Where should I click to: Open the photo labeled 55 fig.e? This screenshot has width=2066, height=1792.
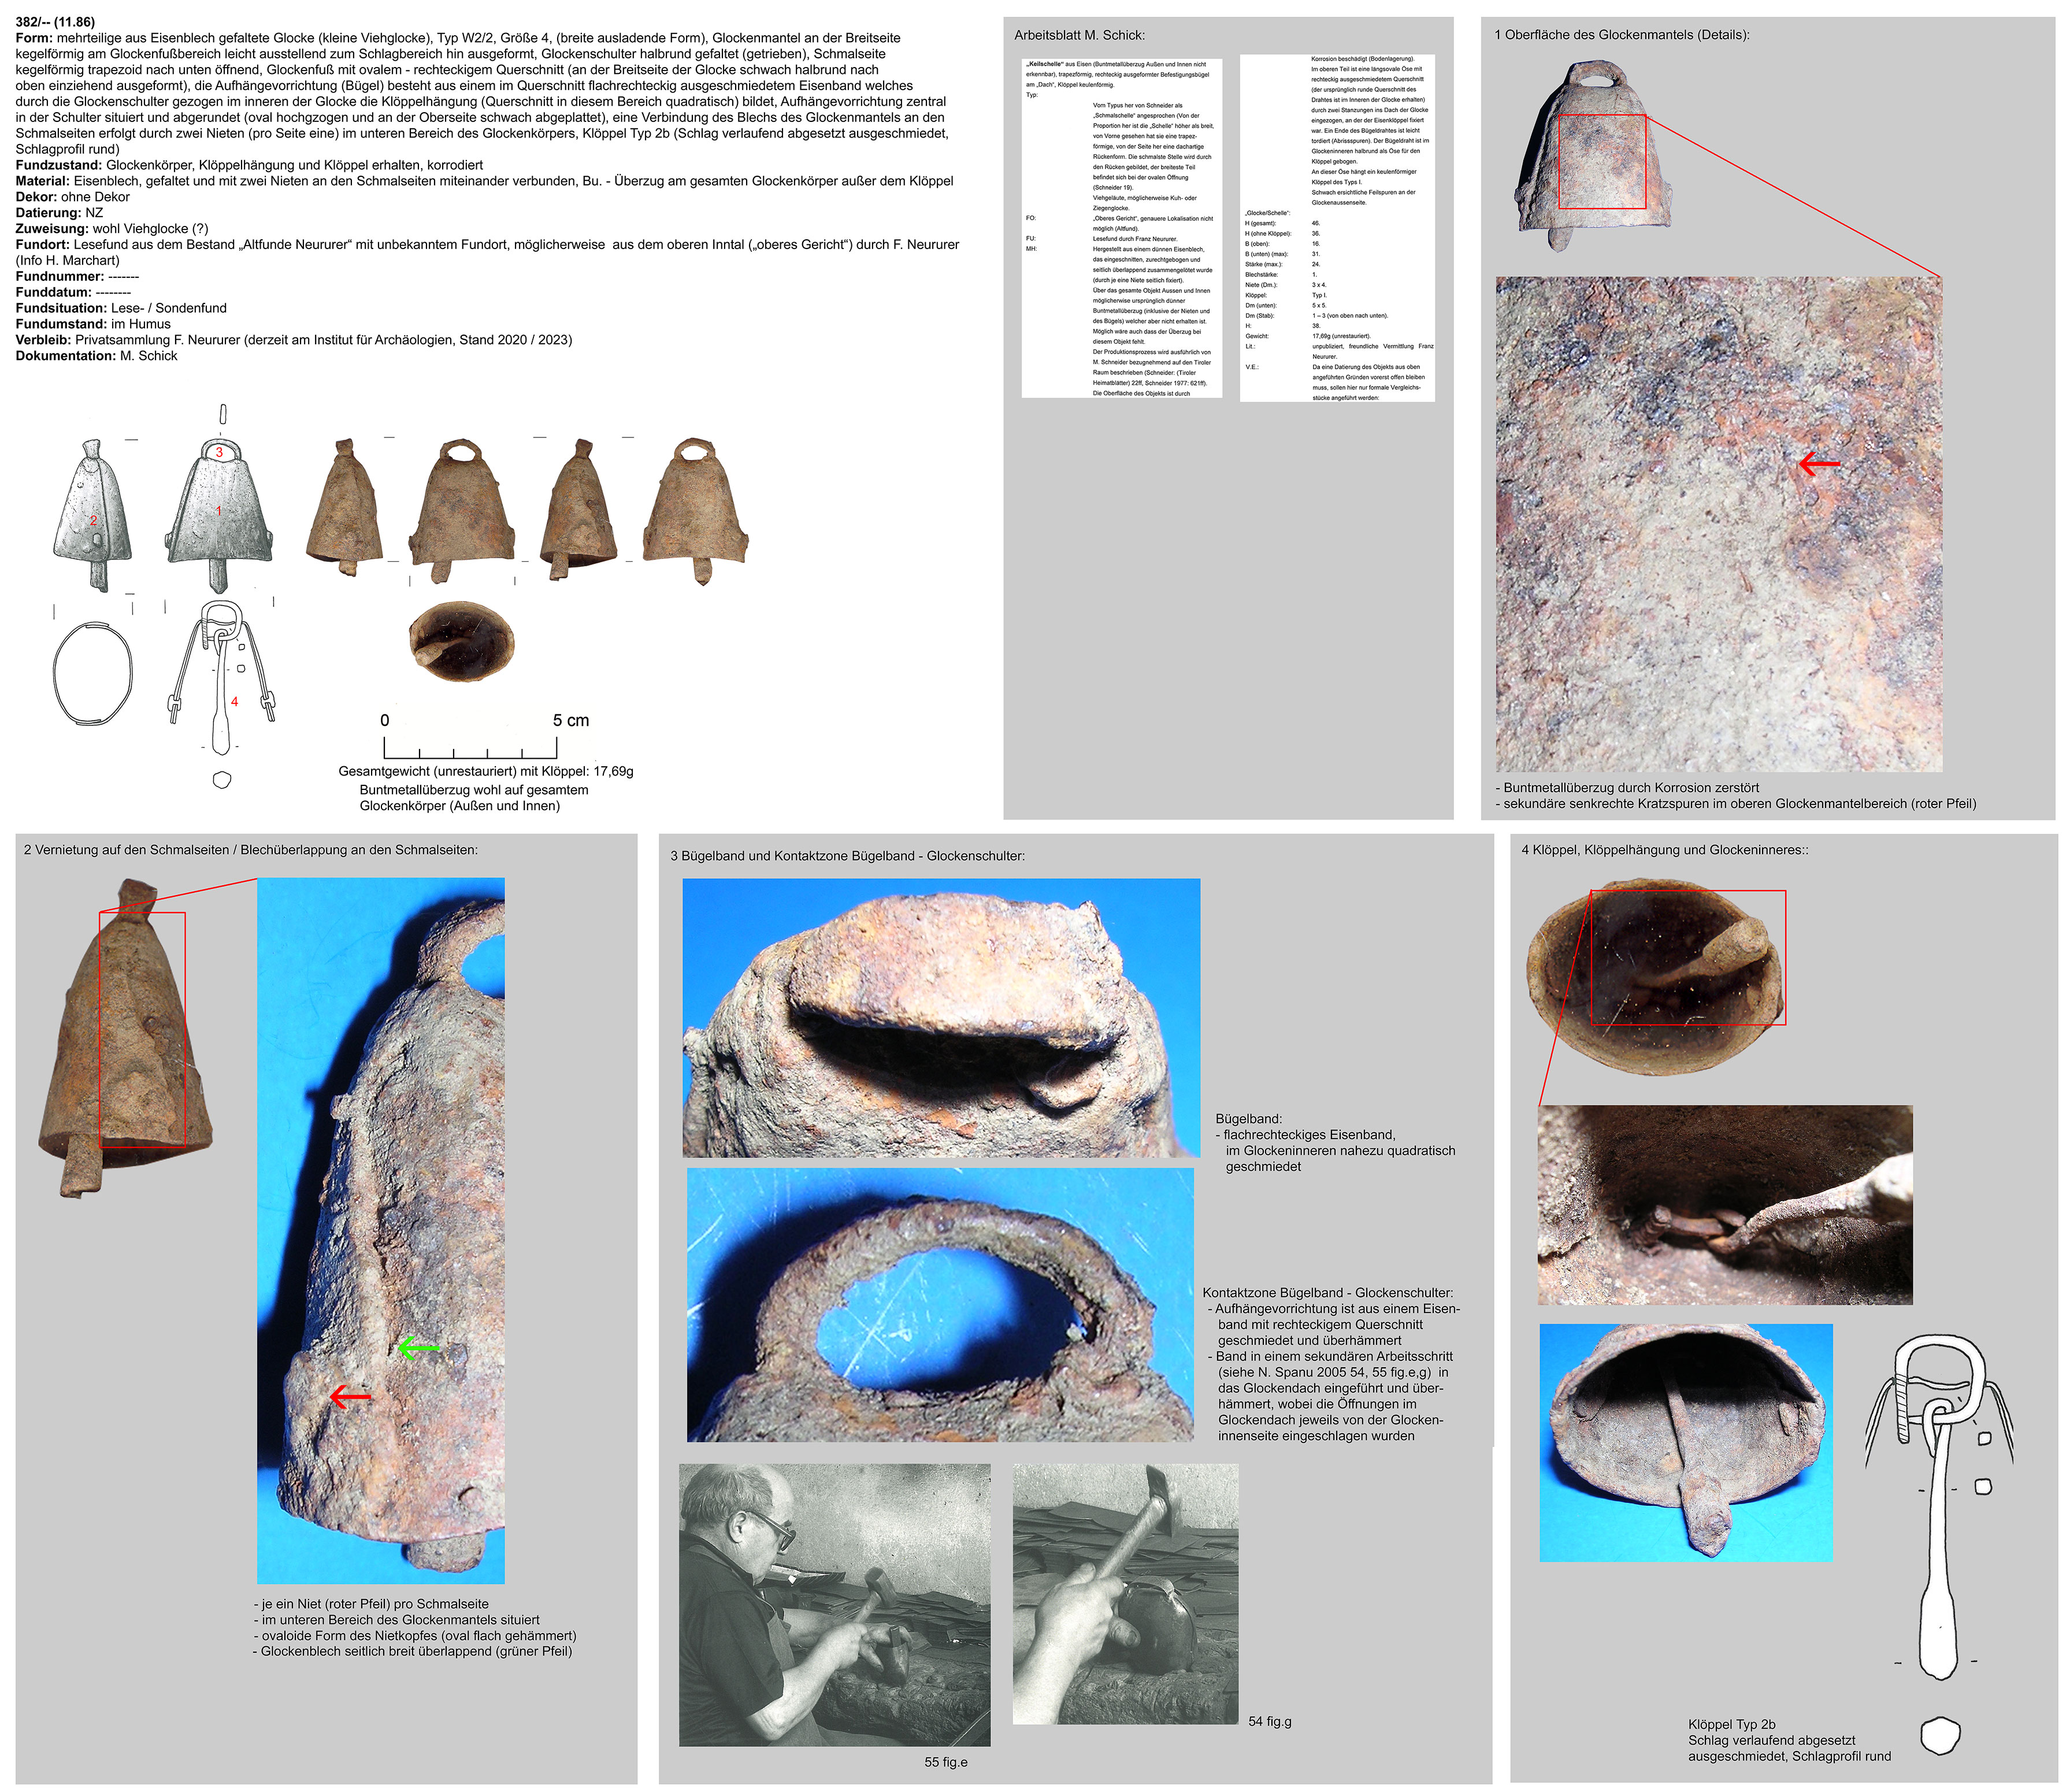point(834,1604)
